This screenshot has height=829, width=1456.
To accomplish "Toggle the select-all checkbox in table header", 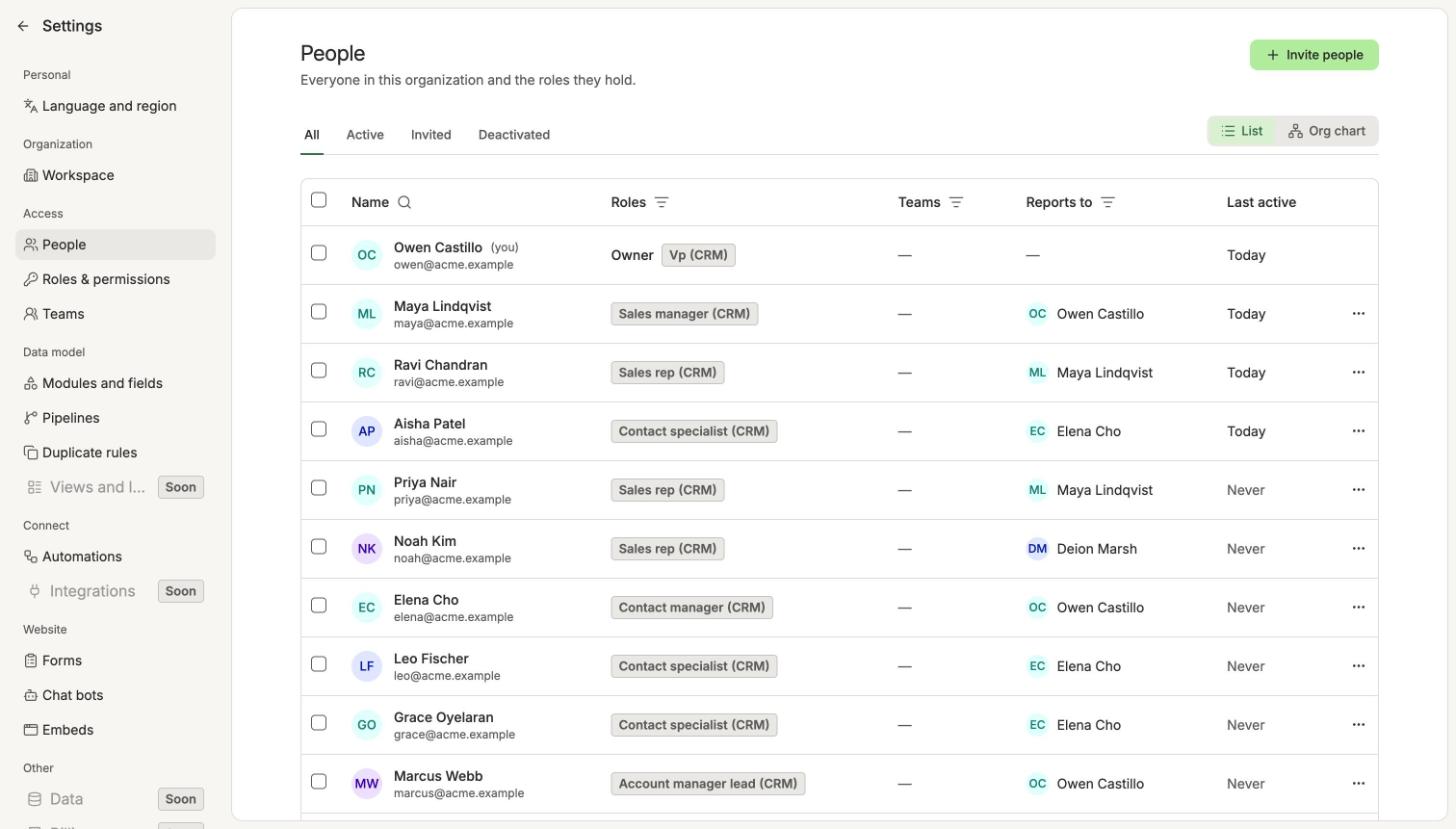I will tap(319, 200).
